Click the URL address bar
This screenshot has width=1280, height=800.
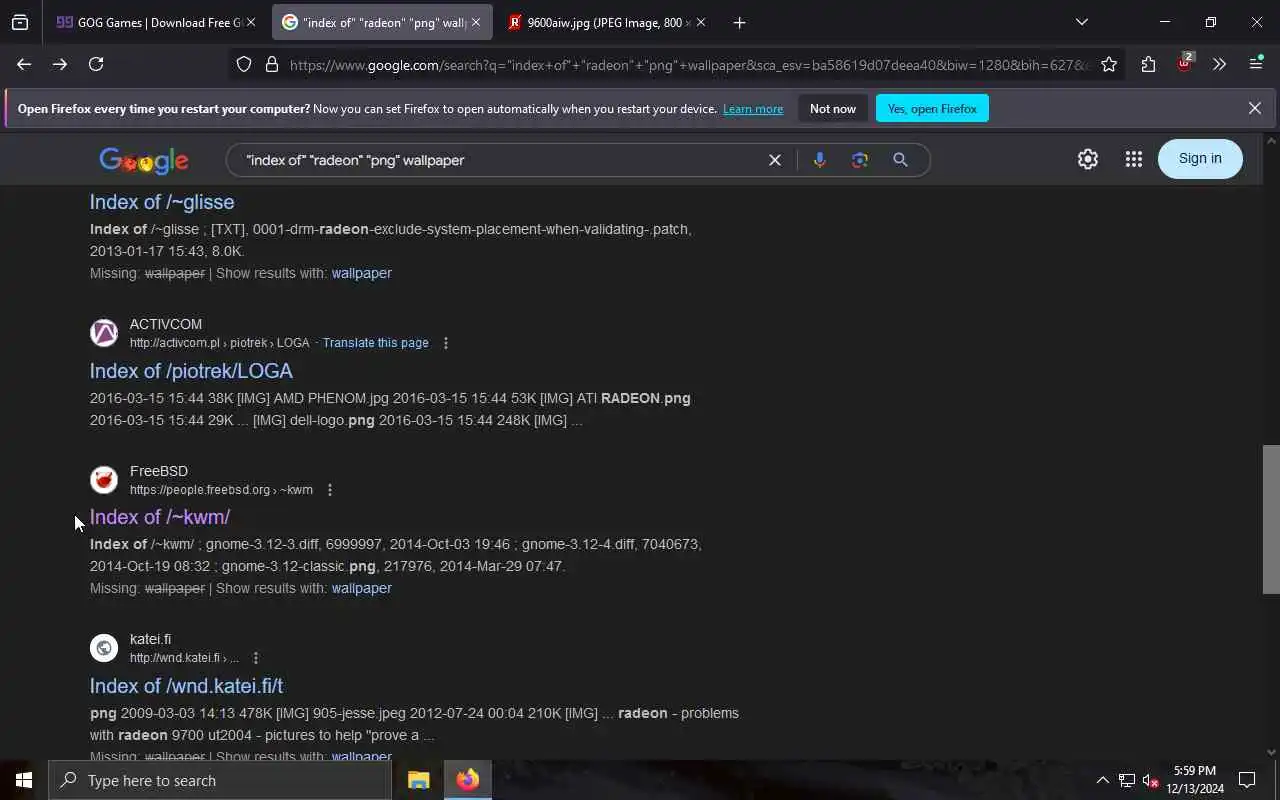688,64
